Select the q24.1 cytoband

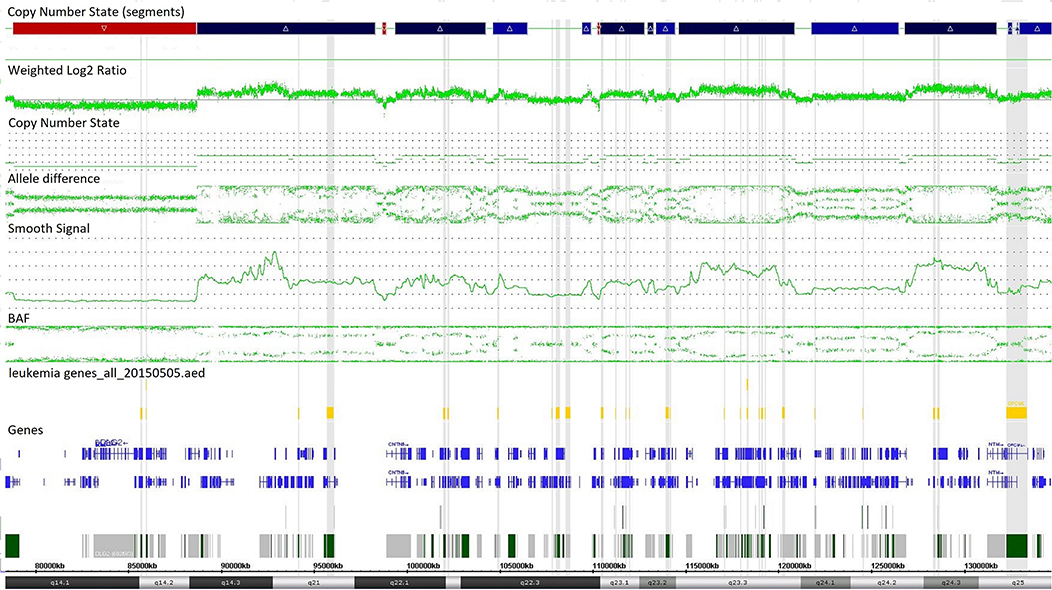click(x=825, y=583)
